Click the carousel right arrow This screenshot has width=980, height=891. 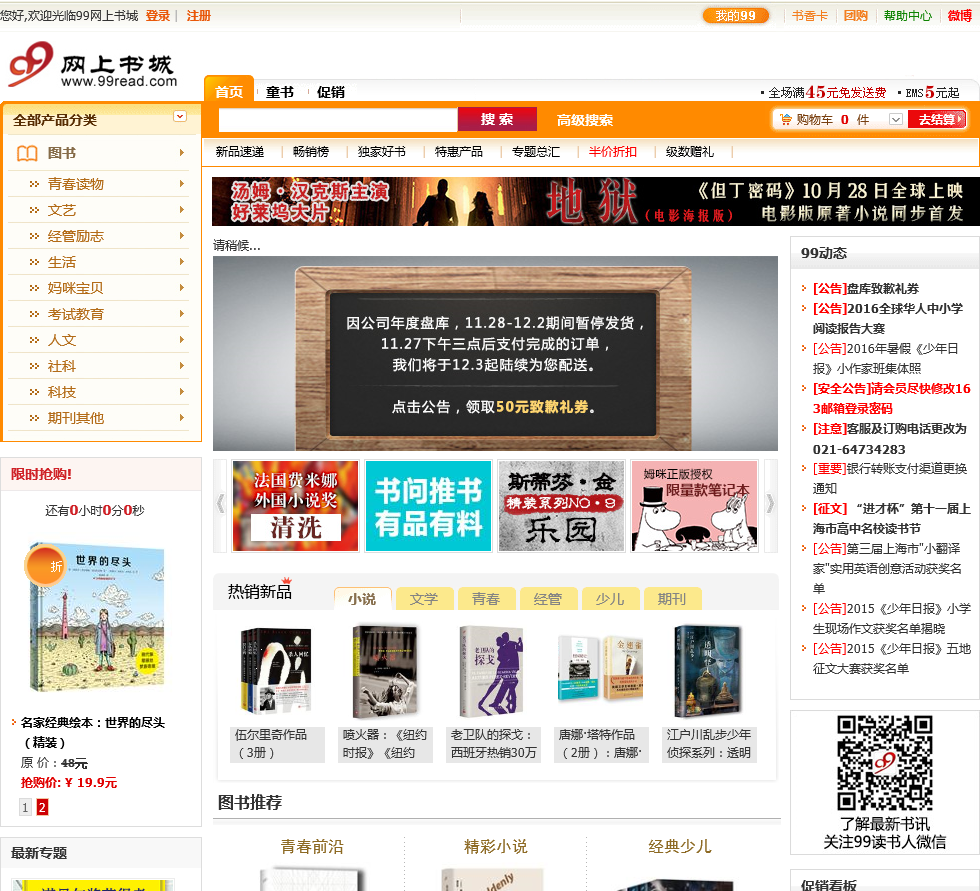pyautogui.click(x=770, y=504)
